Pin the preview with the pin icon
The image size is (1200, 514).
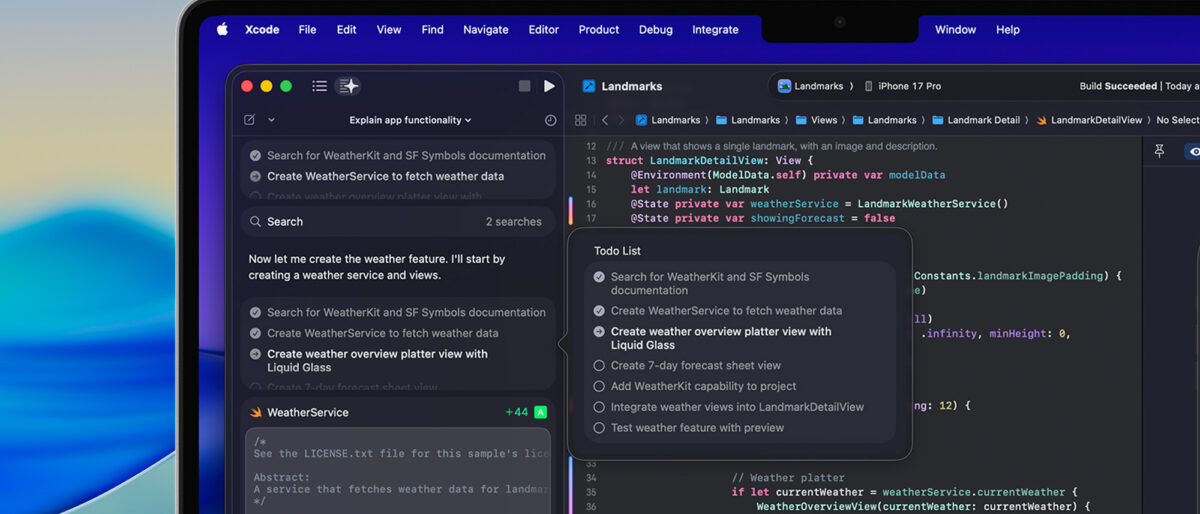tap(1159, 151)
